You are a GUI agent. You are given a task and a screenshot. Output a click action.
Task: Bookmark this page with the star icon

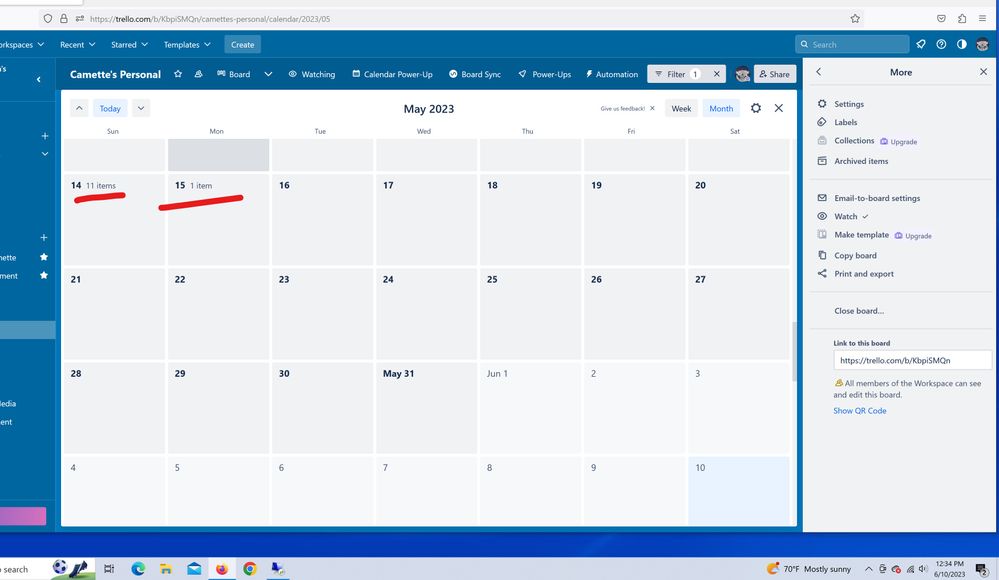pos(855,18)
